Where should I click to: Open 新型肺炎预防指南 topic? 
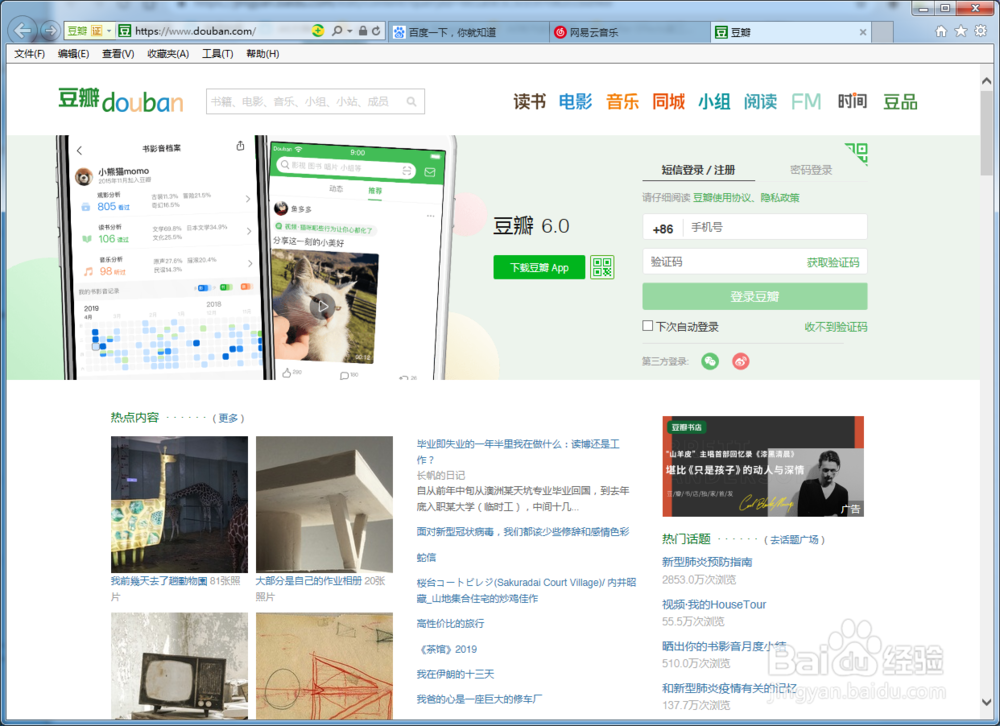[x=707, y=562]
